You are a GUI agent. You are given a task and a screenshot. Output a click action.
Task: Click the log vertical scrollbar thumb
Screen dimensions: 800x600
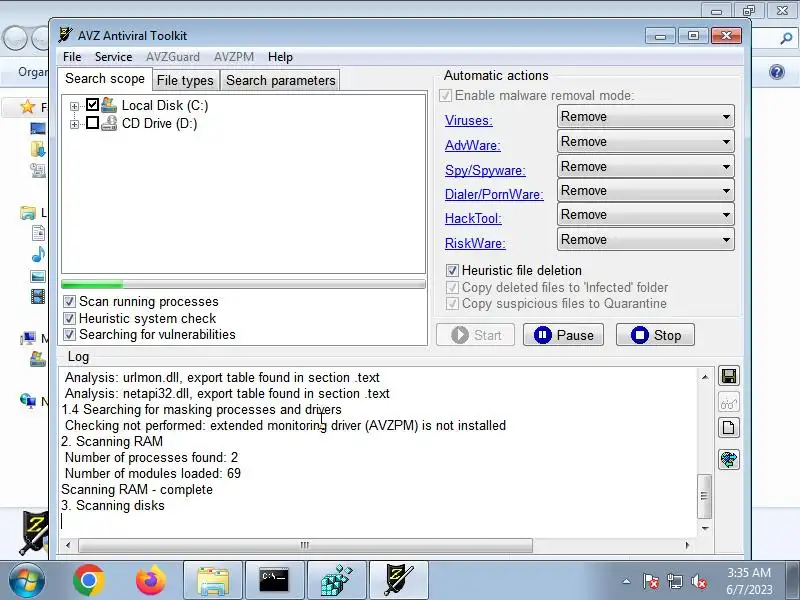tap(705, 496)
